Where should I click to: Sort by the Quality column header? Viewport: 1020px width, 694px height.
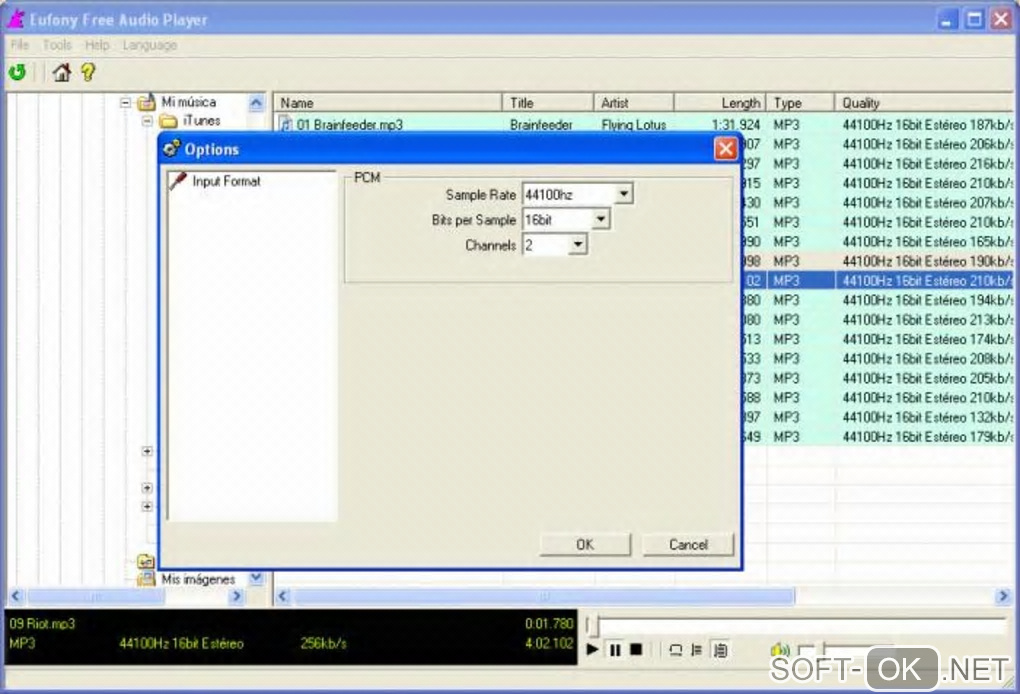click(x=924, y=103)
